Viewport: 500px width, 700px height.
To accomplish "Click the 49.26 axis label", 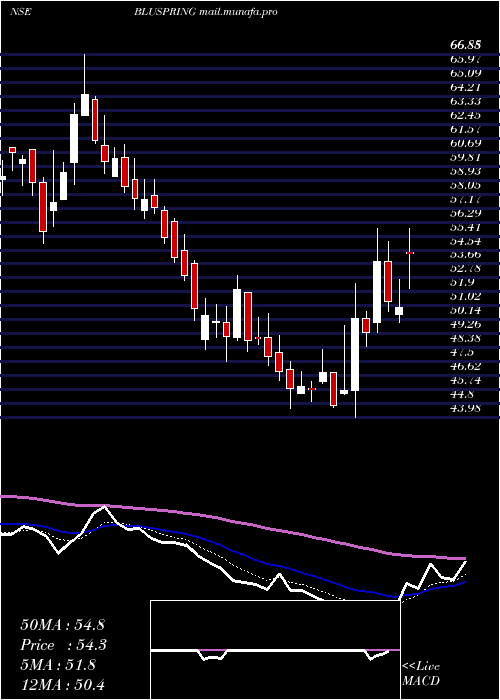I will click(466, 324).
